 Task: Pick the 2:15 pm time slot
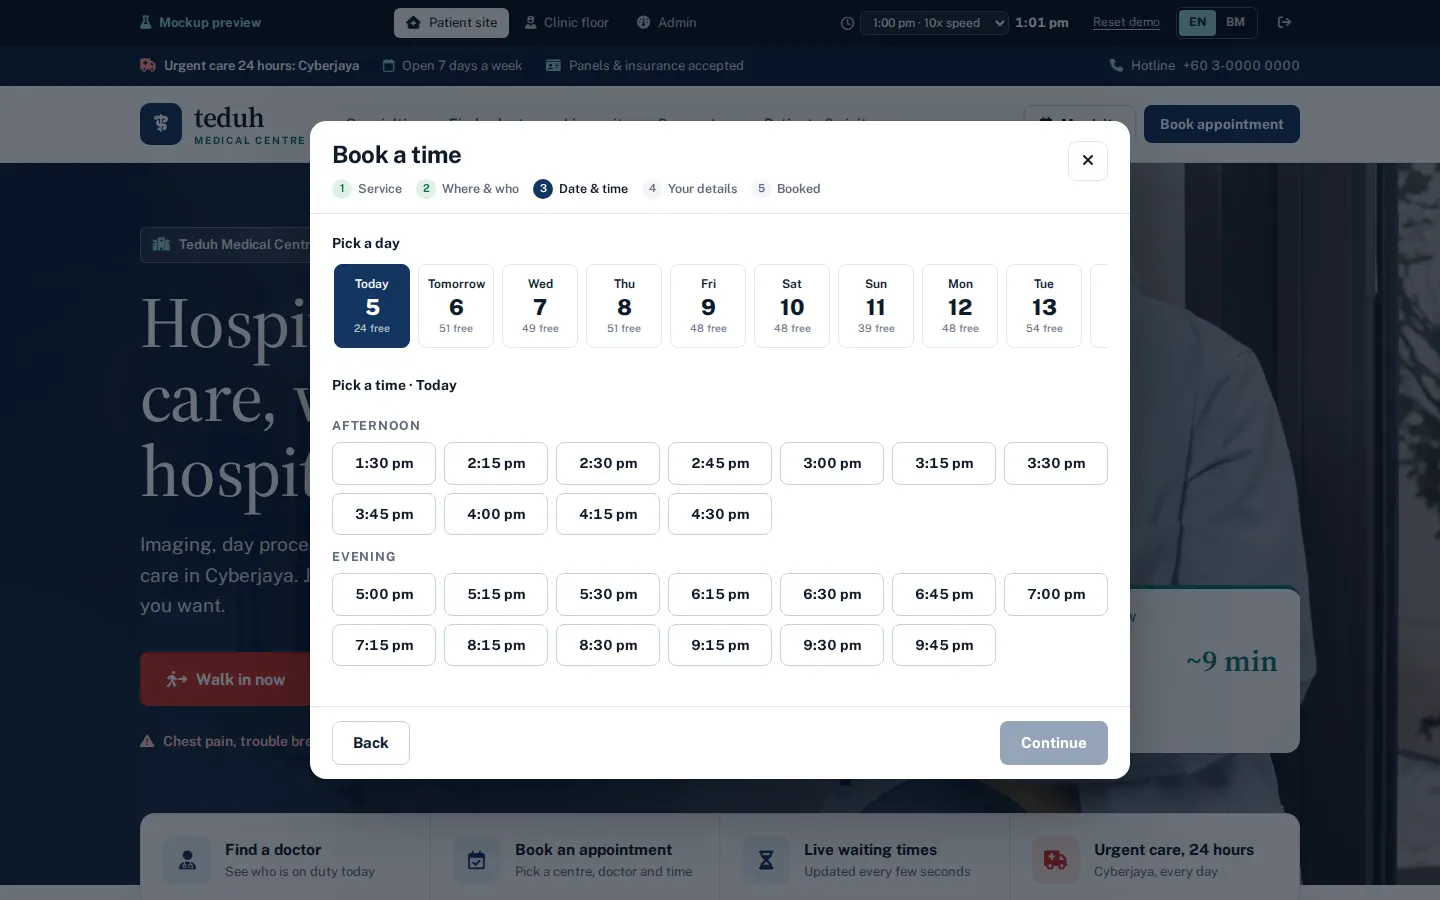496,463
